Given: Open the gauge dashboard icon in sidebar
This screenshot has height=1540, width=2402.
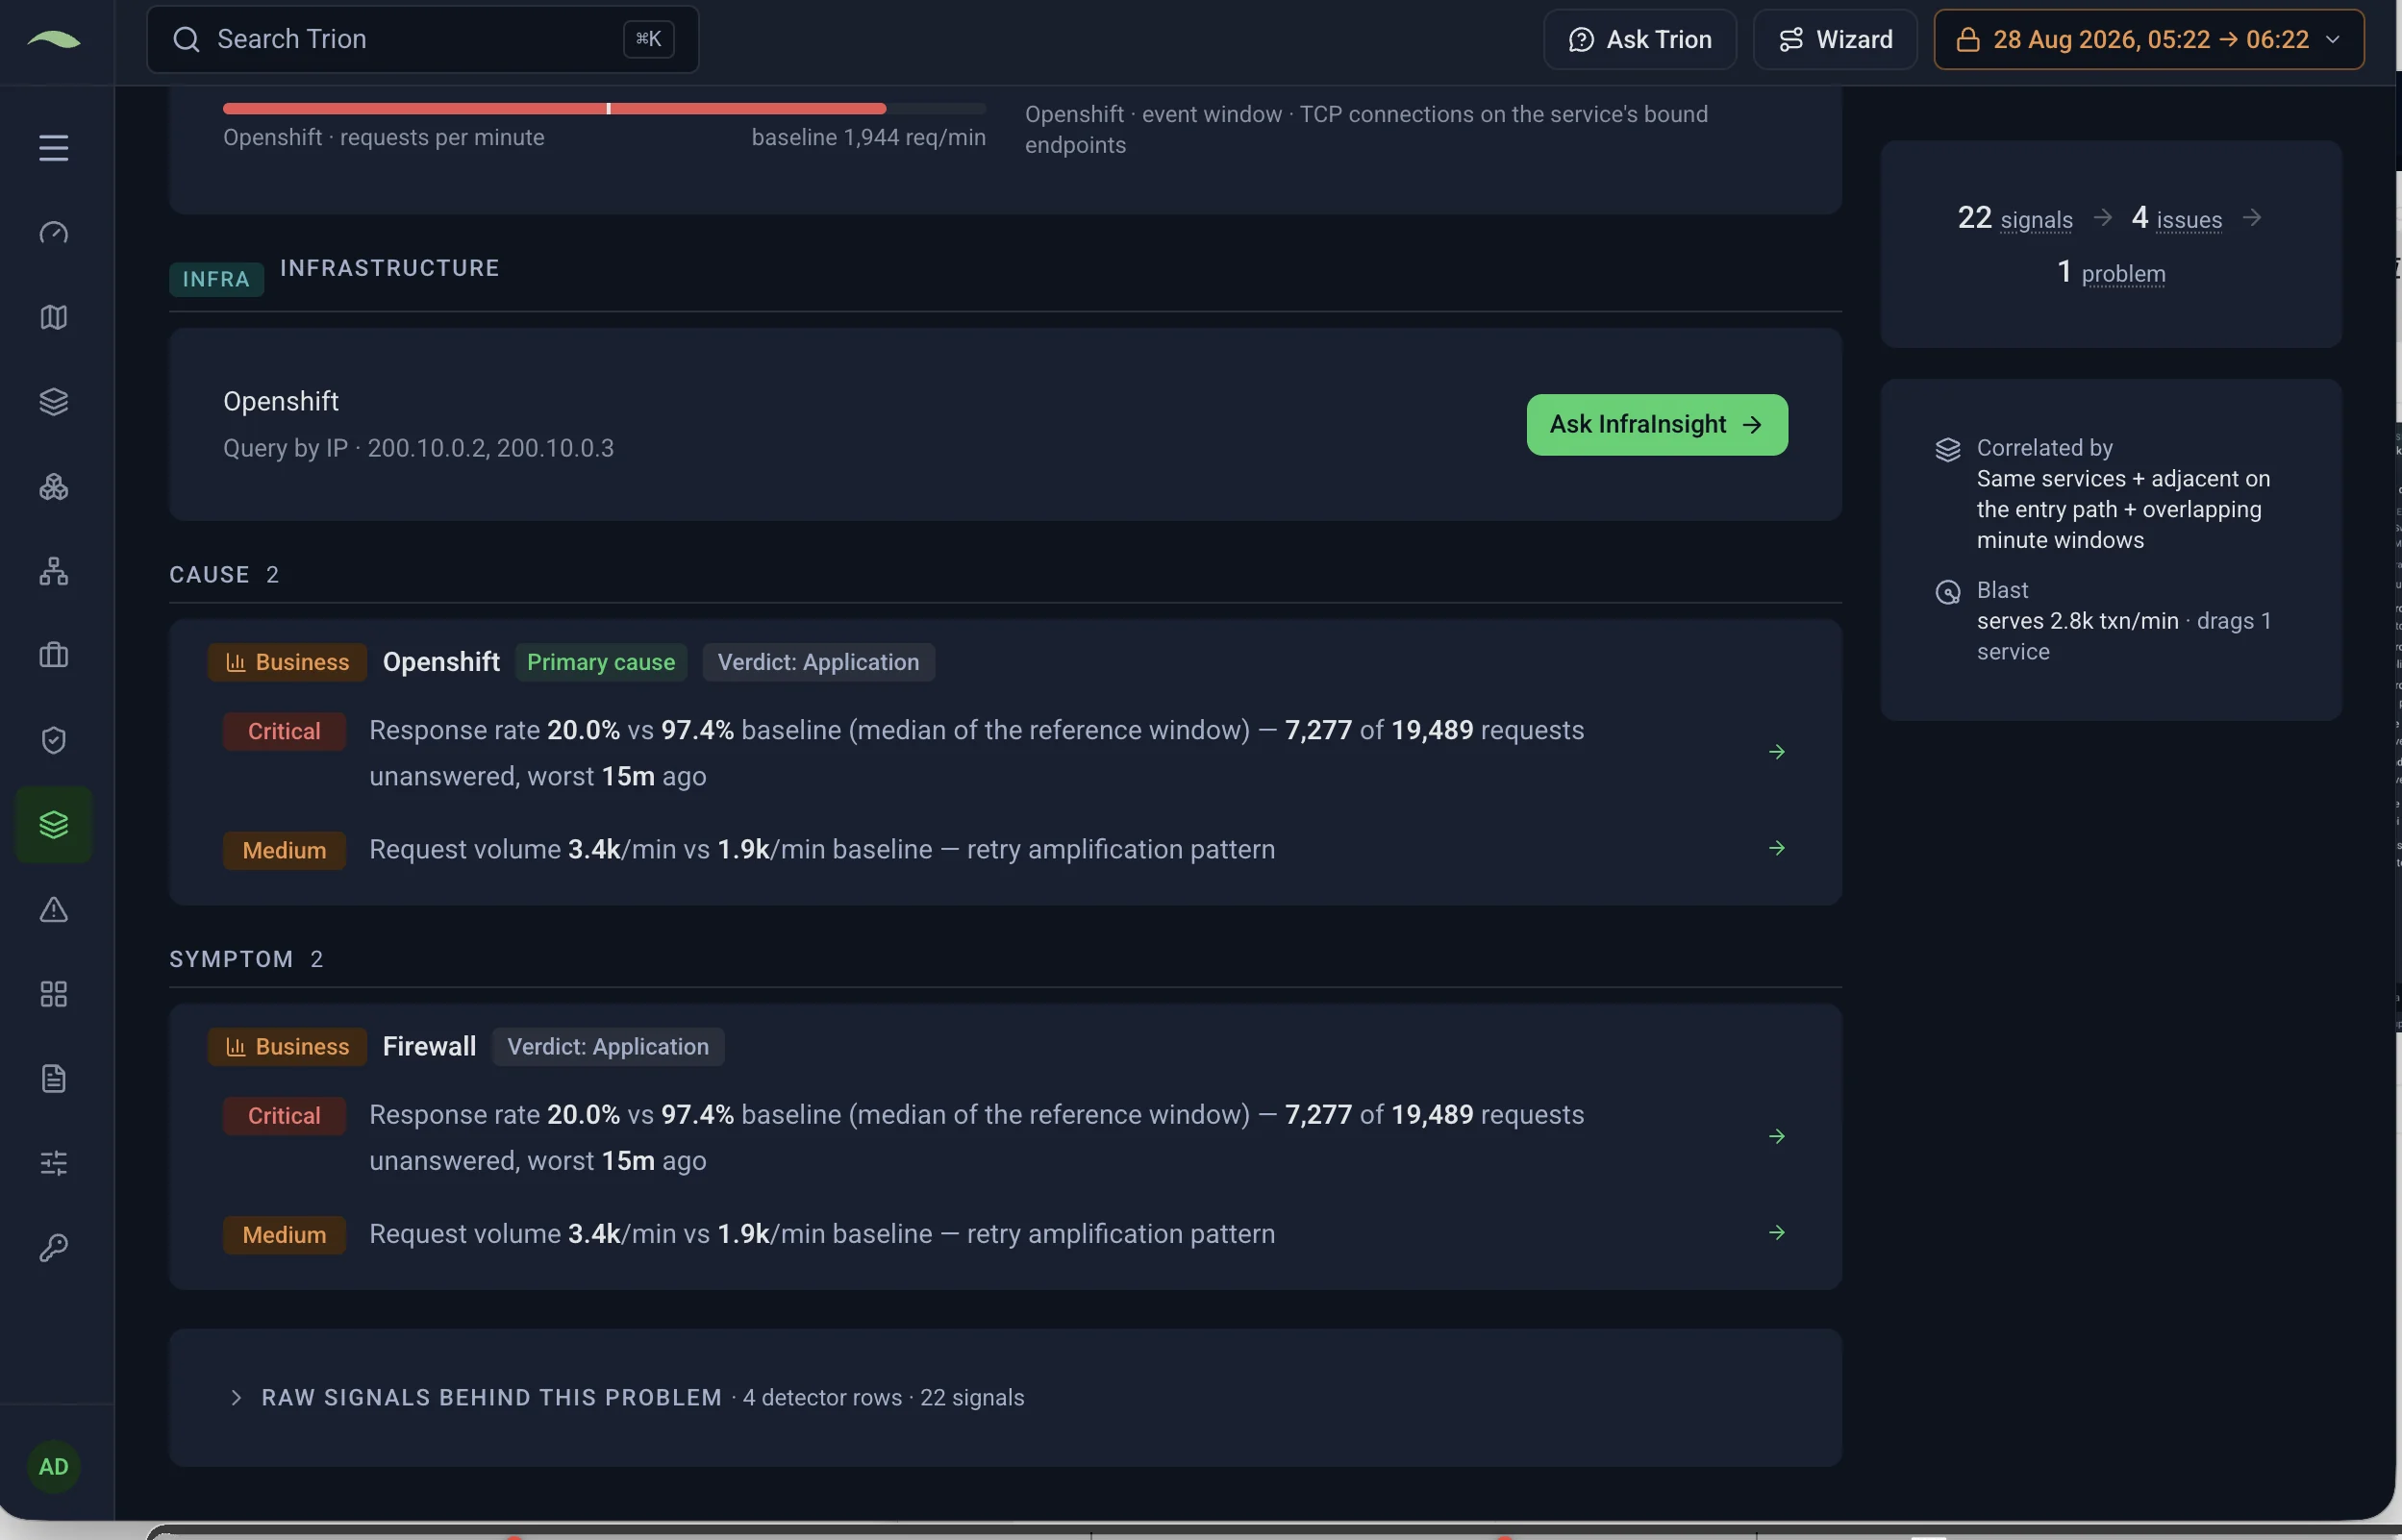Looking at the screenshot, I should tap(54, 233).
